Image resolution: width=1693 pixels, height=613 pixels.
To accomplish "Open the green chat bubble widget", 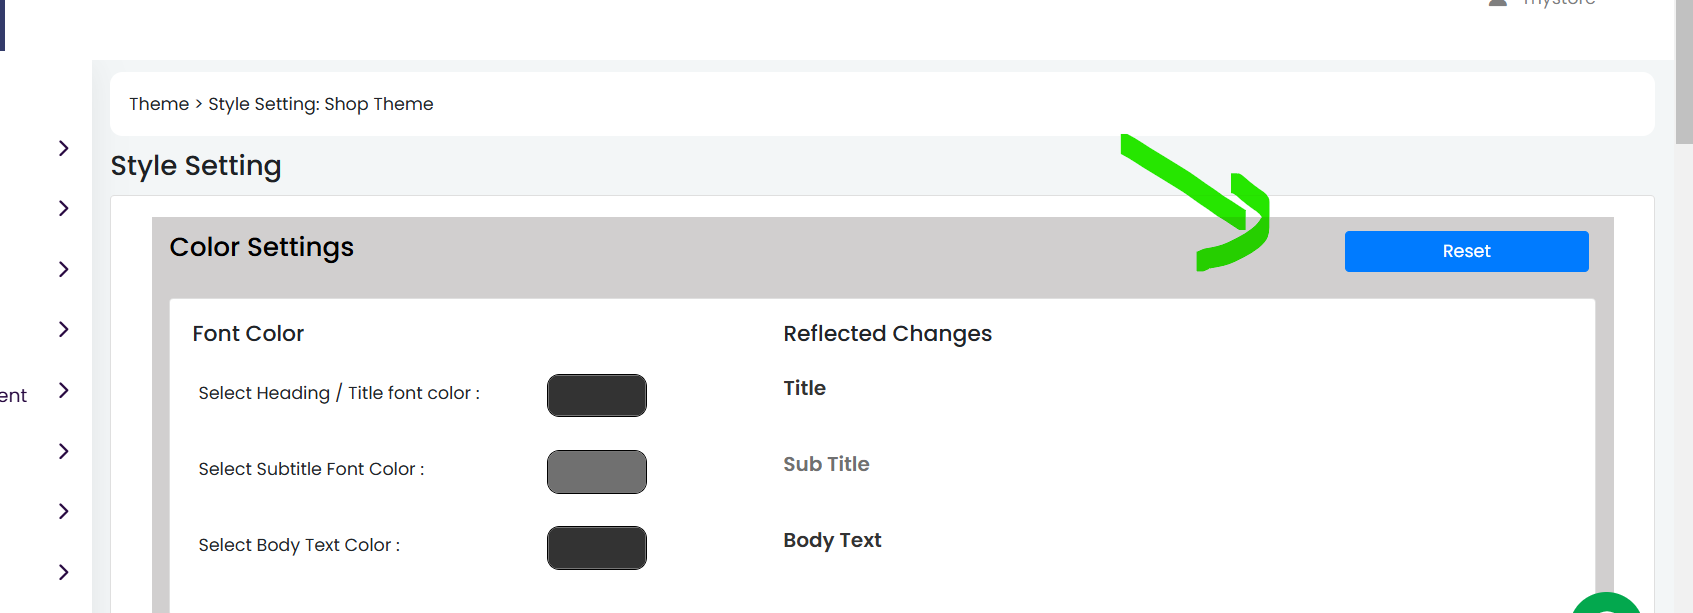I will pos(1606,603).
